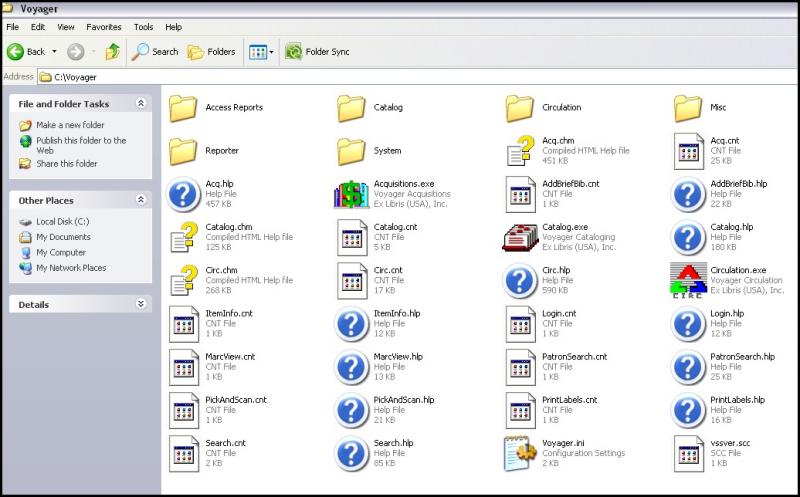Click the Search toolbar button

point(155,52)
